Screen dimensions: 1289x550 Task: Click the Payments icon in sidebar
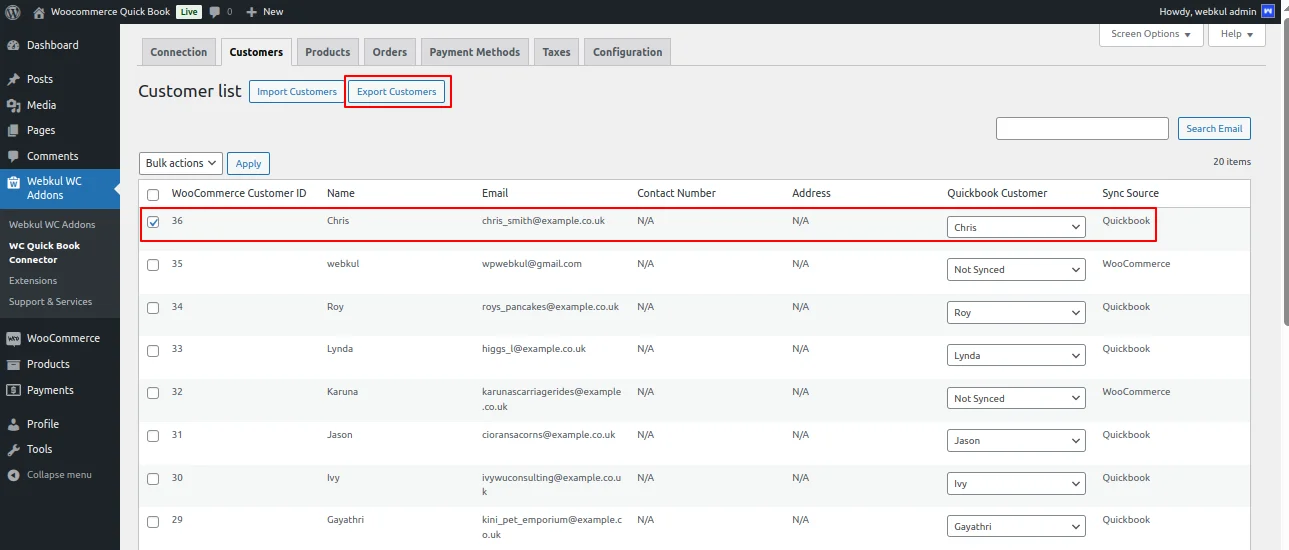[14, 390]
